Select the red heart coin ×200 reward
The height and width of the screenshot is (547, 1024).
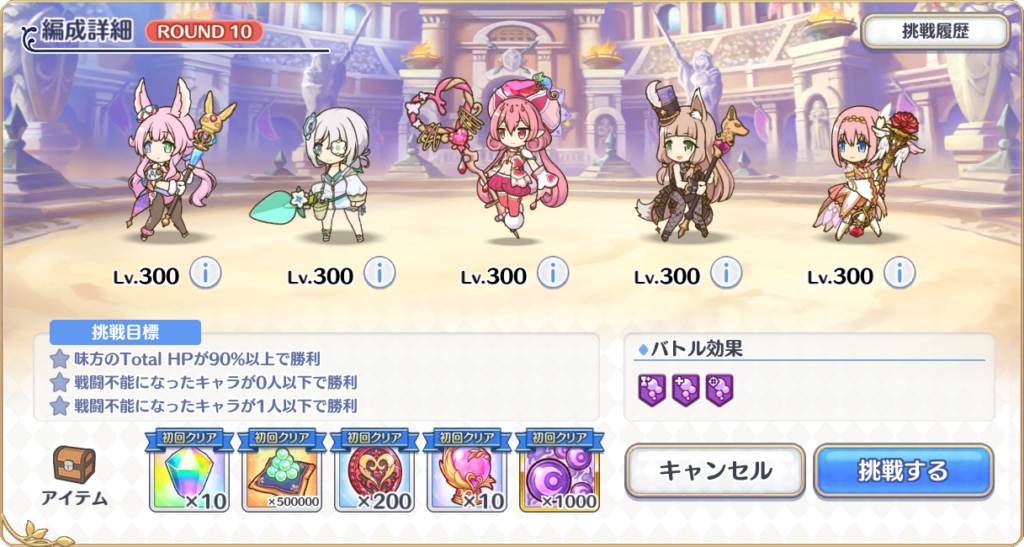(x=374, y=474)
